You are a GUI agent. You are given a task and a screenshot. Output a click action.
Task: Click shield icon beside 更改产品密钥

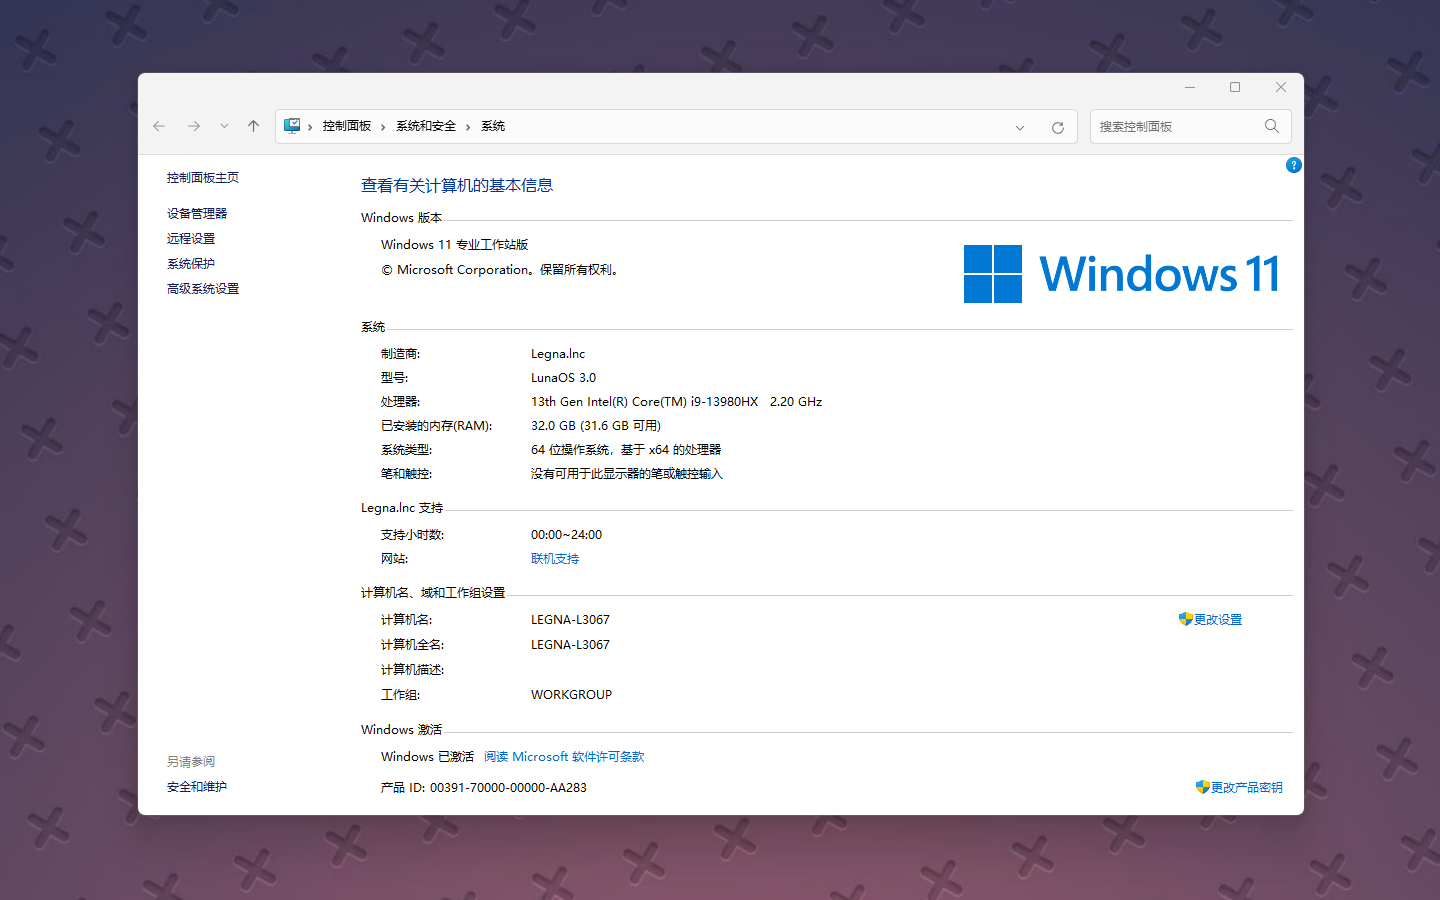1203,787
